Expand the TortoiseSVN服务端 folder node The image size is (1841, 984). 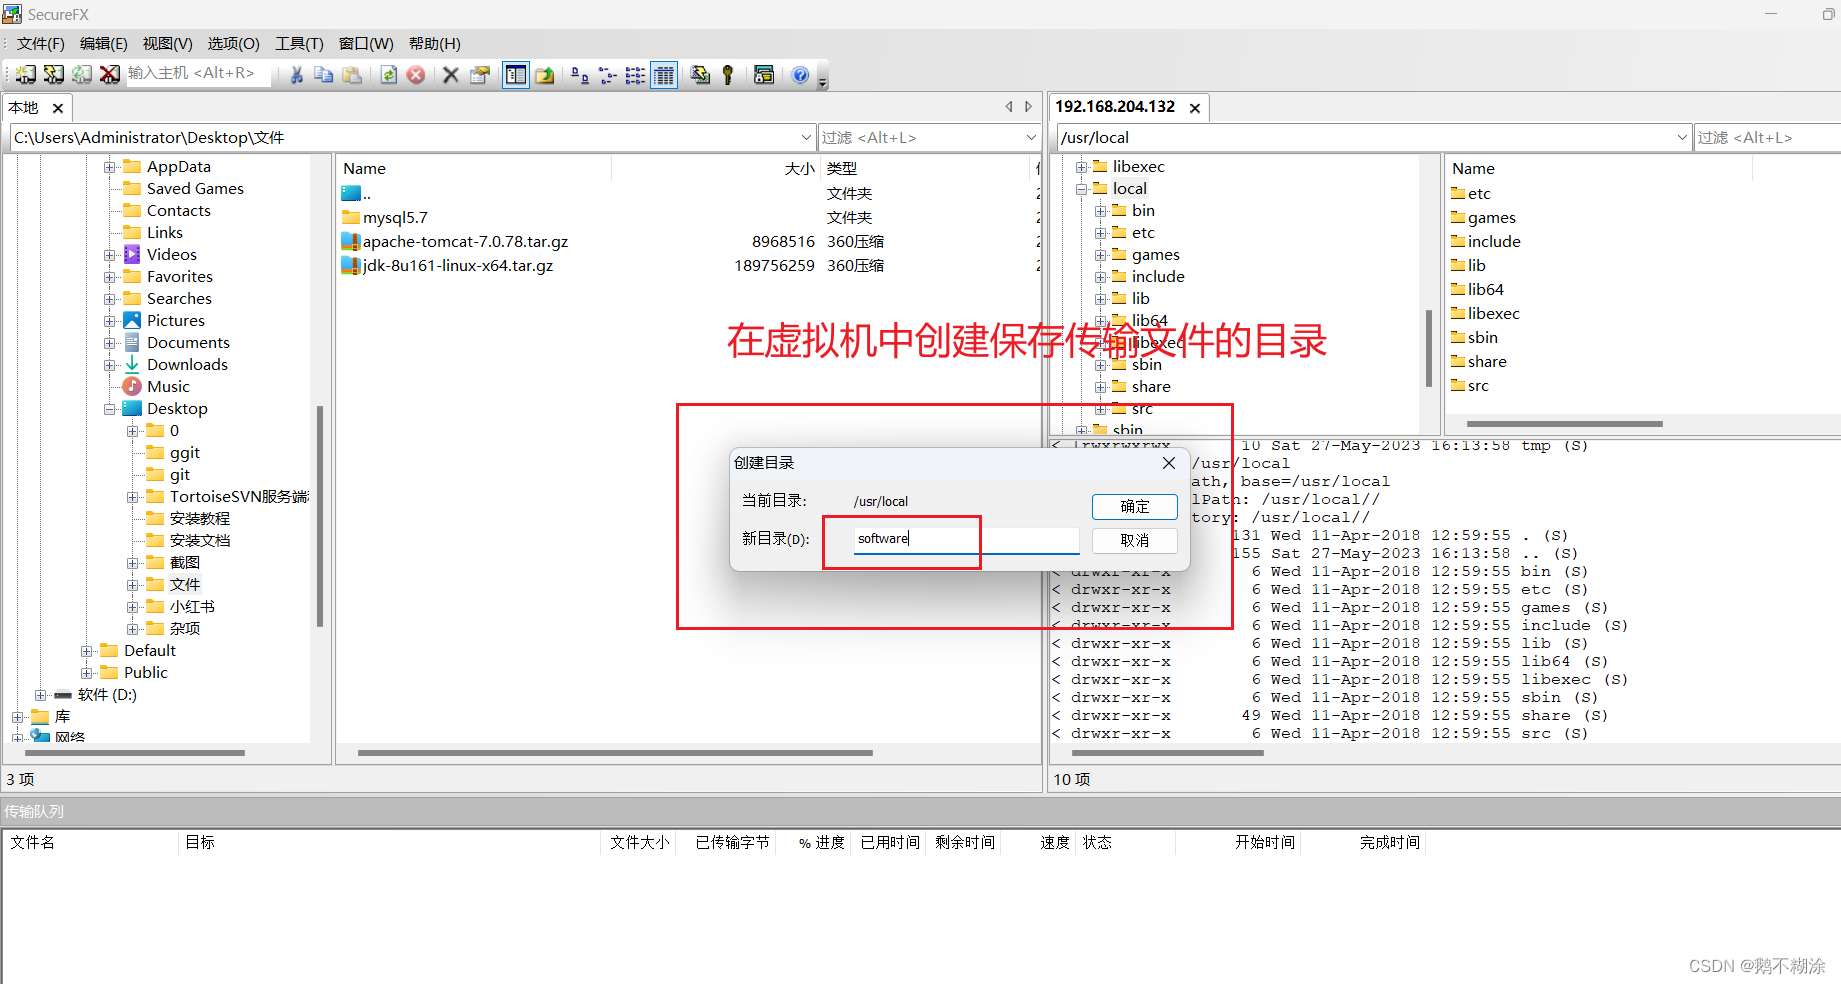point(133,497)
